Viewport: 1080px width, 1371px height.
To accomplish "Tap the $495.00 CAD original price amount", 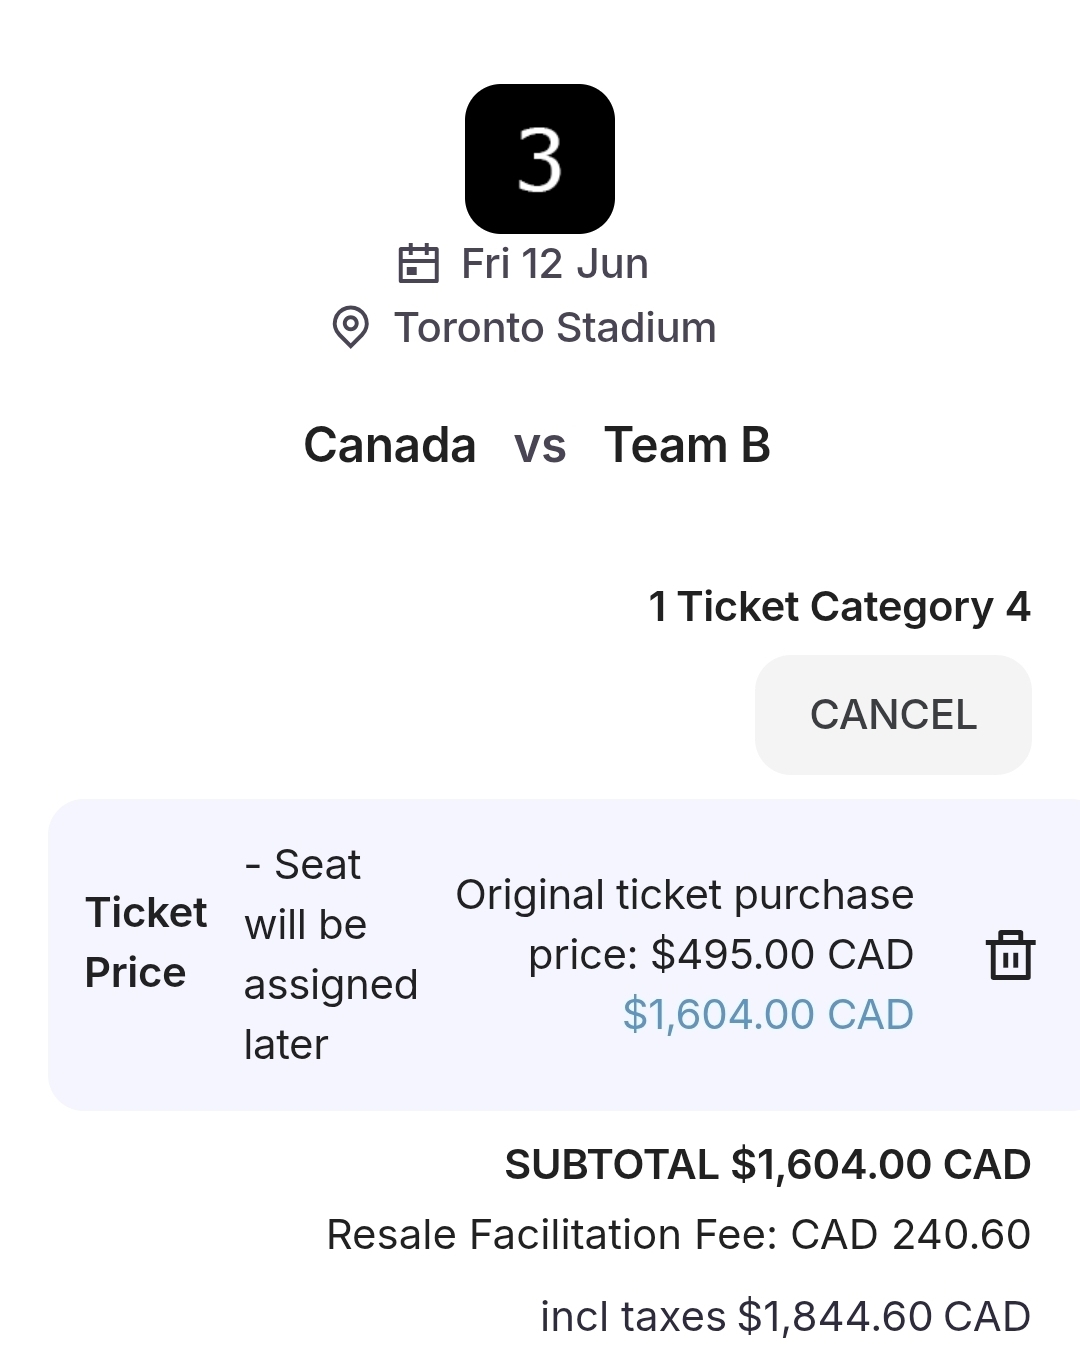I will [781, 954].
